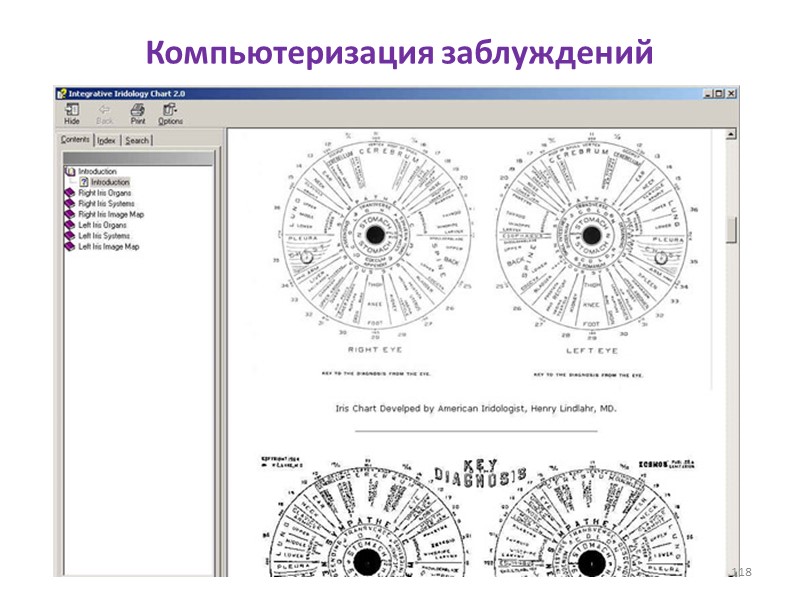Select the Contents tab

coord(78,140)
